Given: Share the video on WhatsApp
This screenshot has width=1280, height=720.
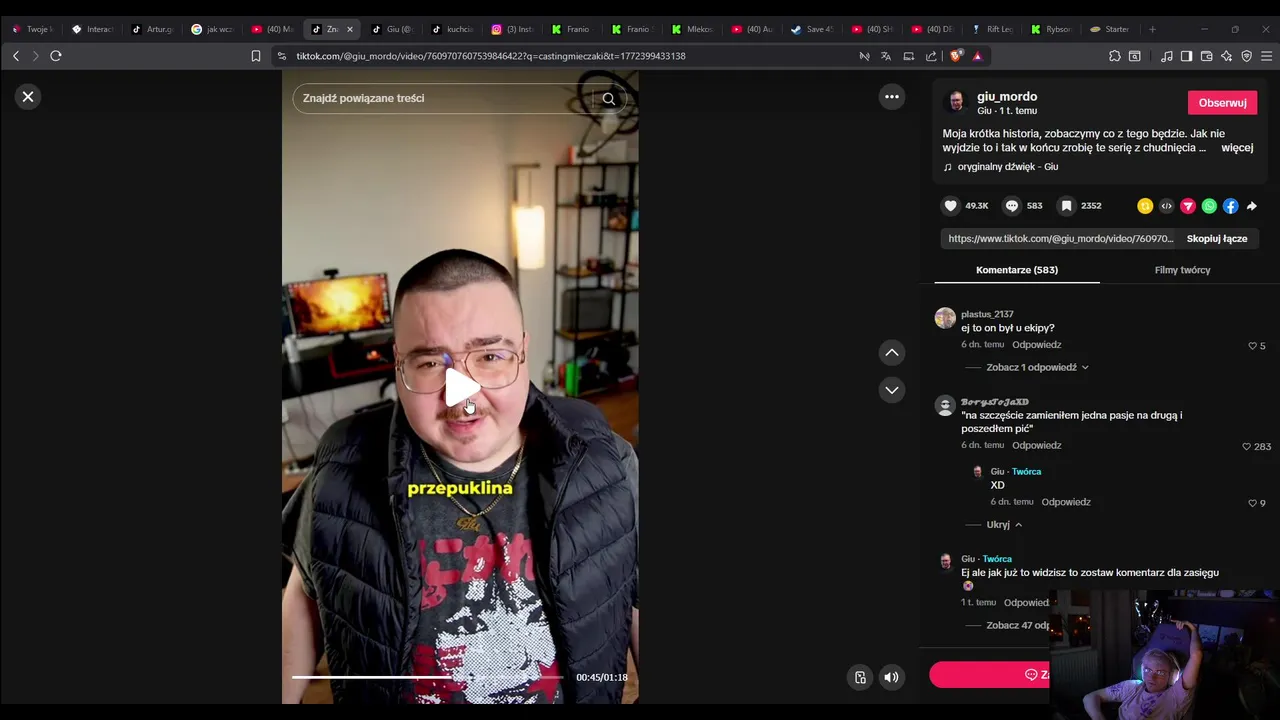Looking at the screenshot, I should click(1209, 206).
